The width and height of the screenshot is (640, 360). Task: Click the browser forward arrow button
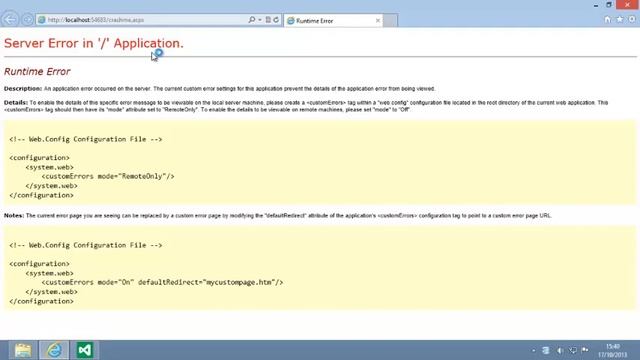(x=27, y=20)
